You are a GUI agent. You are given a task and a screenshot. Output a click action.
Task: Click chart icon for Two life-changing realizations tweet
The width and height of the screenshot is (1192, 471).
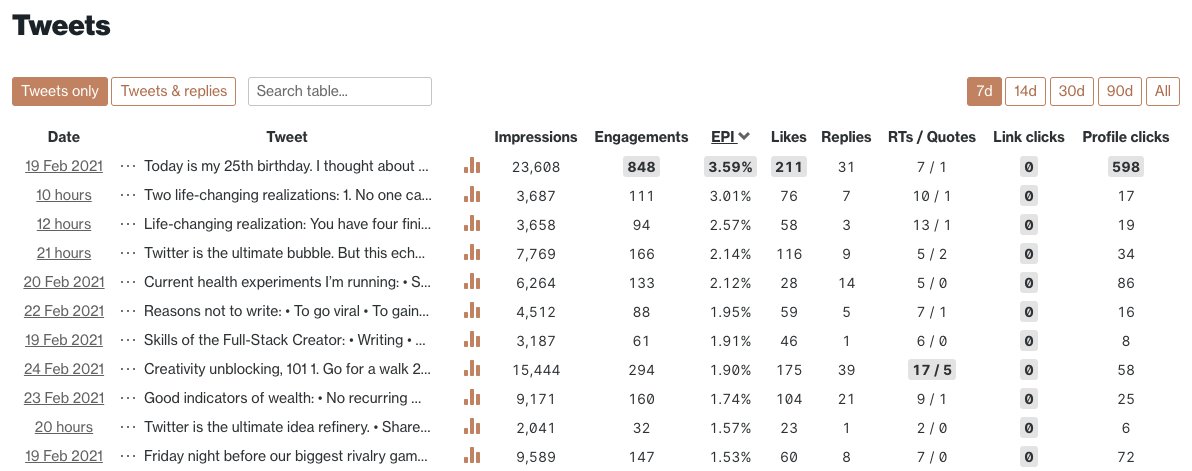[472, 194]
